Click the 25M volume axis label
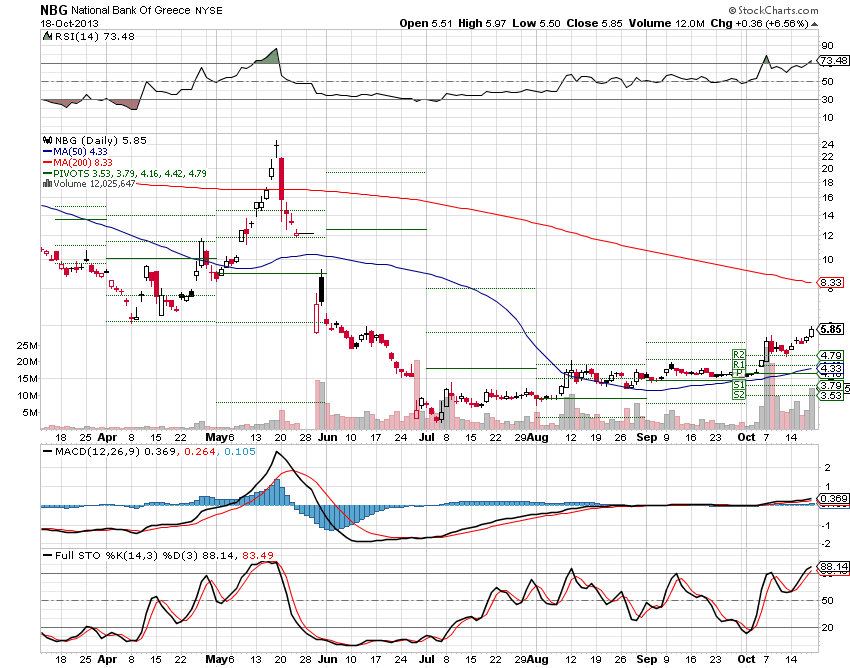This screenshot has height=668, width=850. click(x=27, y=346)
